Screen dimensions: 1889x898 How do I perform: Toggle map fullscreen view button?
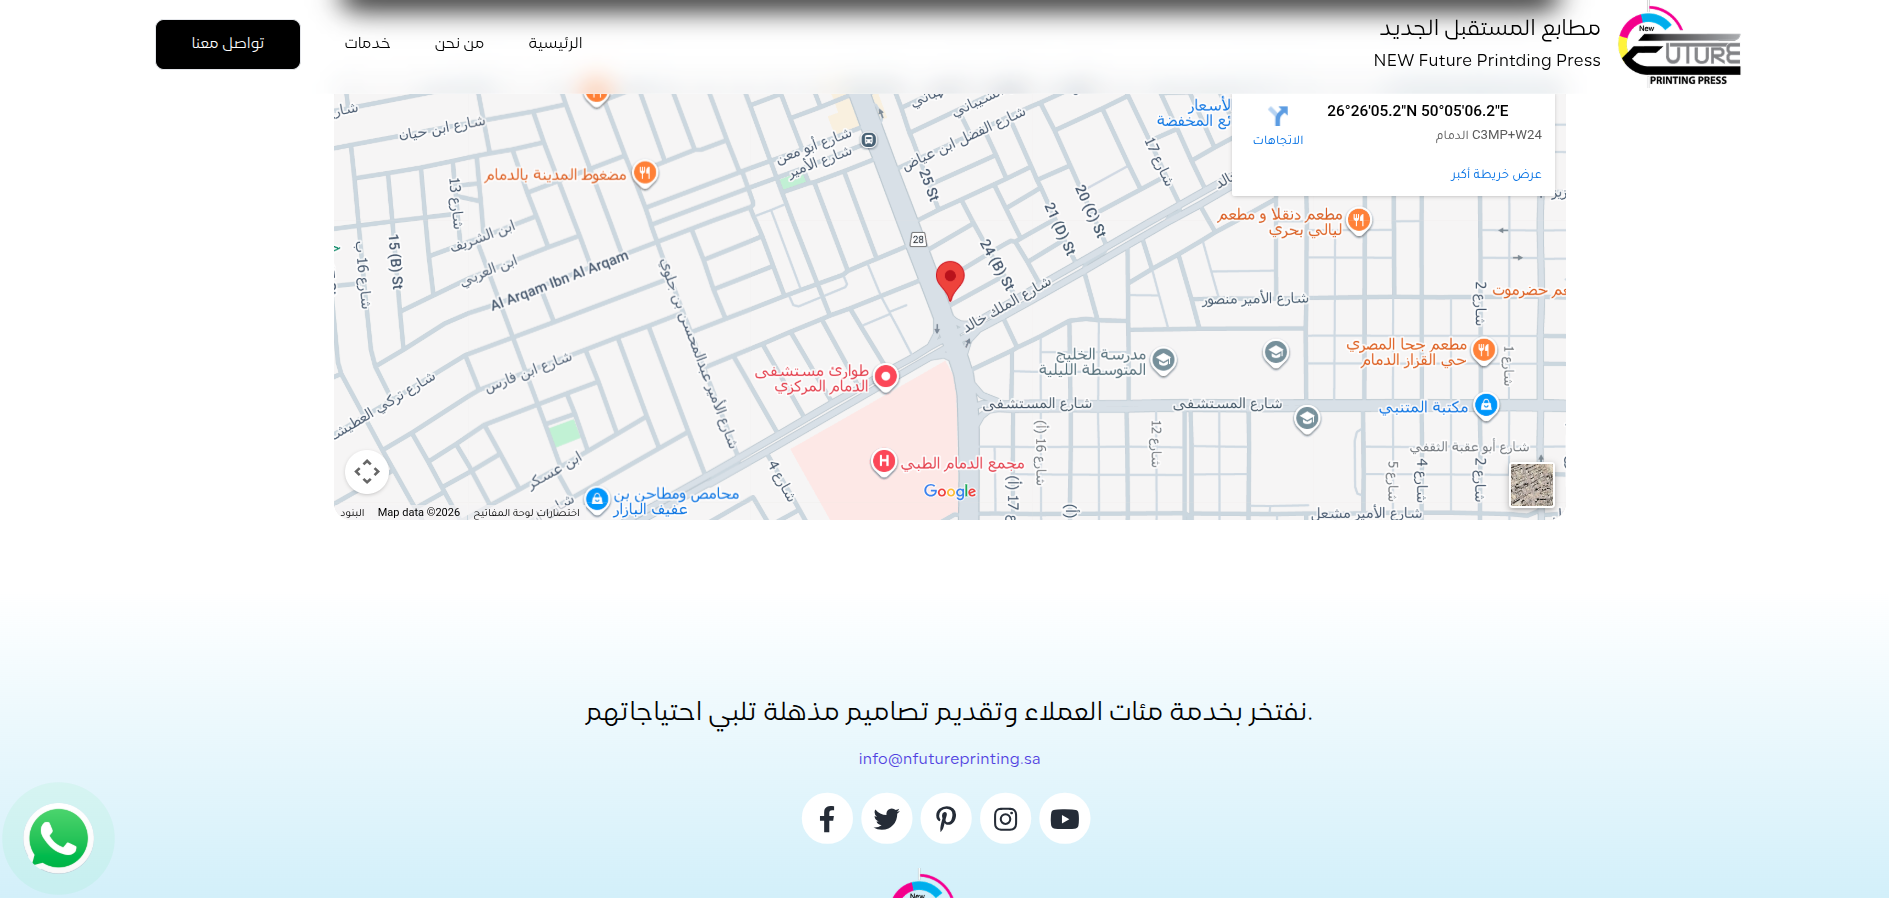[367, 471]
